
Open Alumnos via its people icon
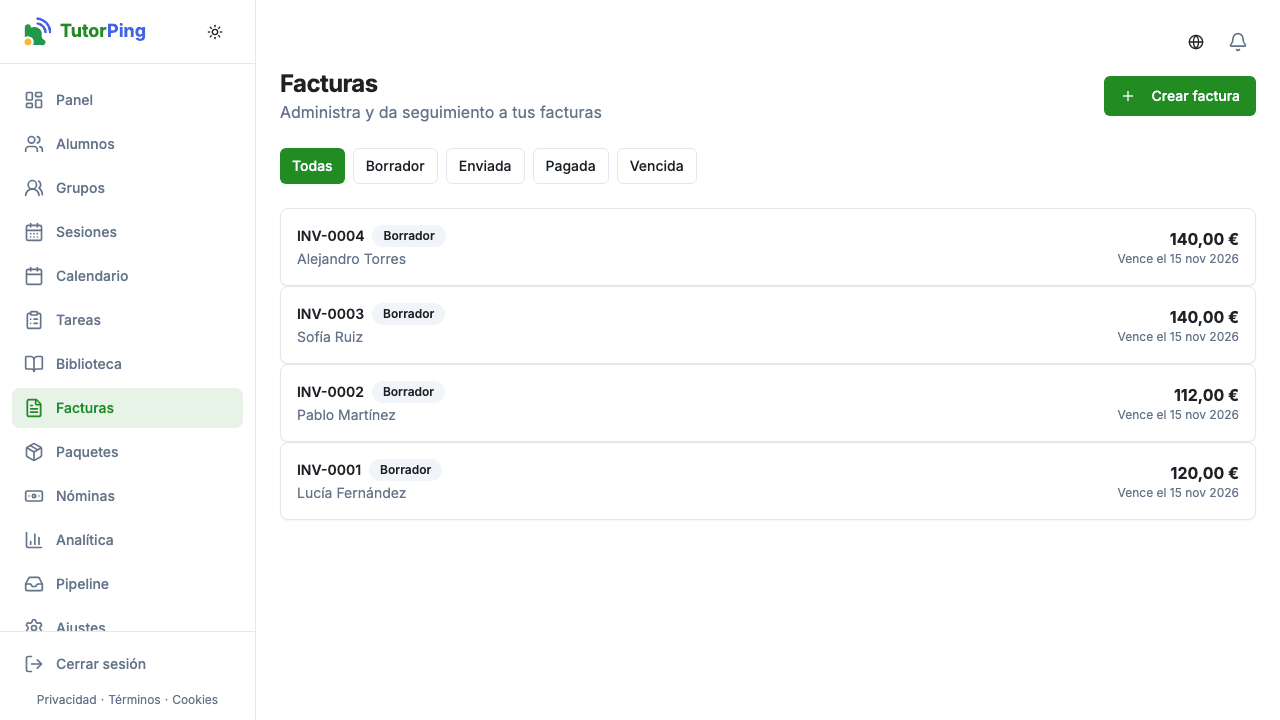click(x=34, y=144)
